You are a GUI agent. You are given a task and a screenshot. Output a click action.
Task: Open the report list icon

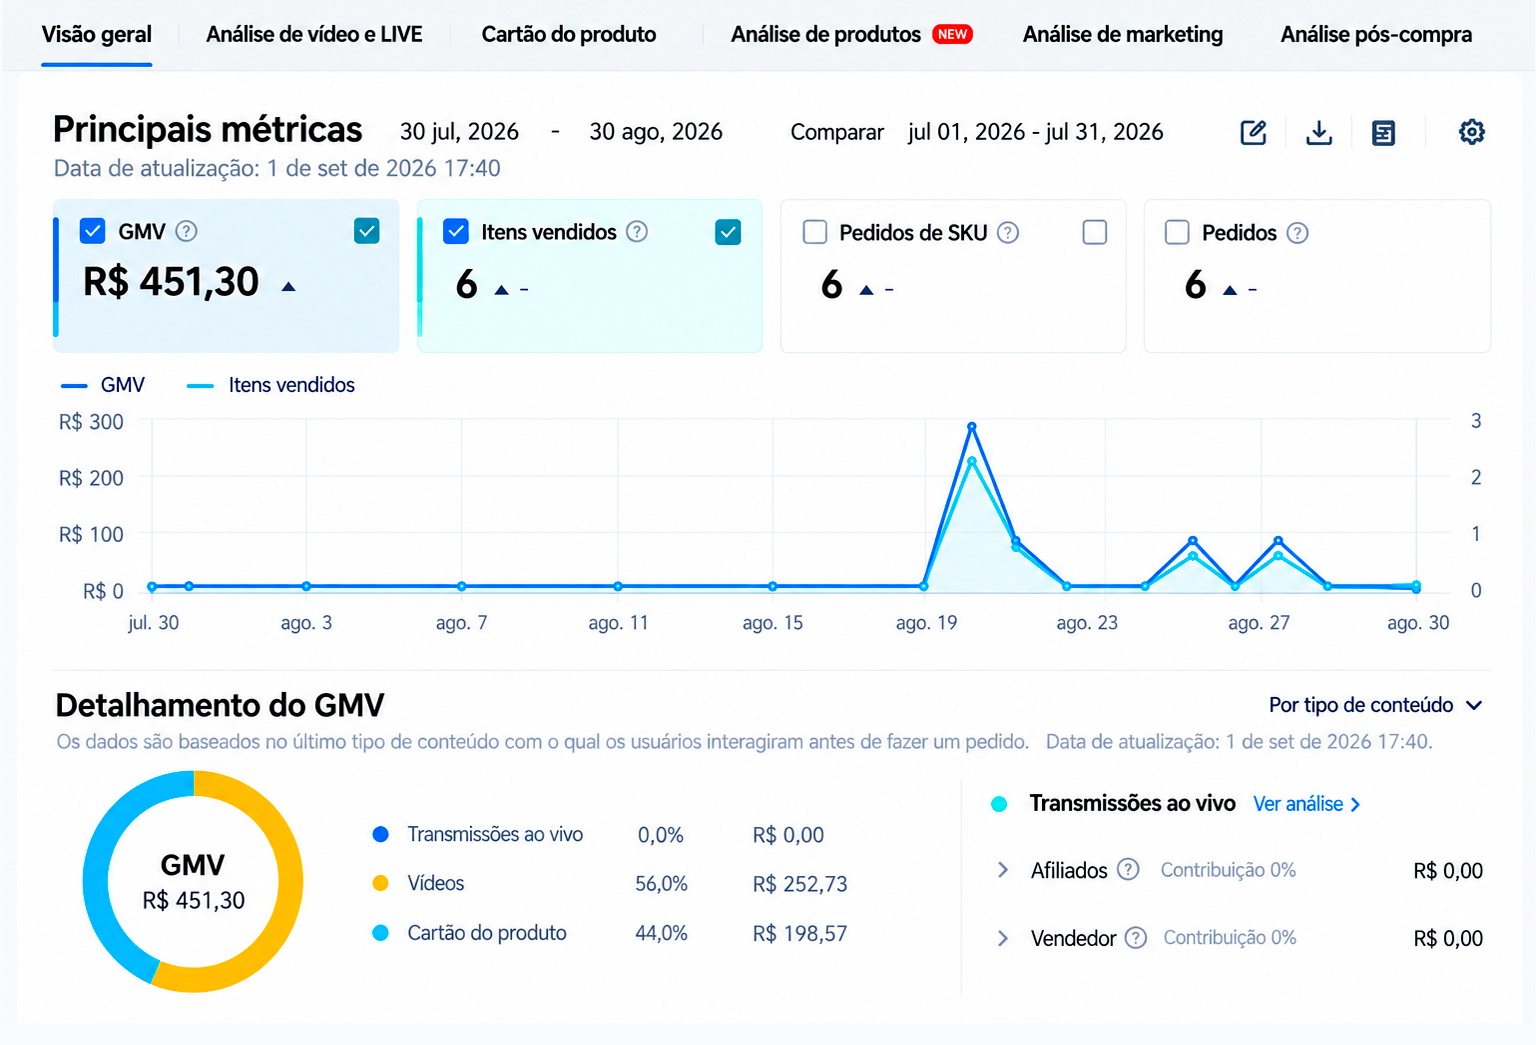point(1383,132)
